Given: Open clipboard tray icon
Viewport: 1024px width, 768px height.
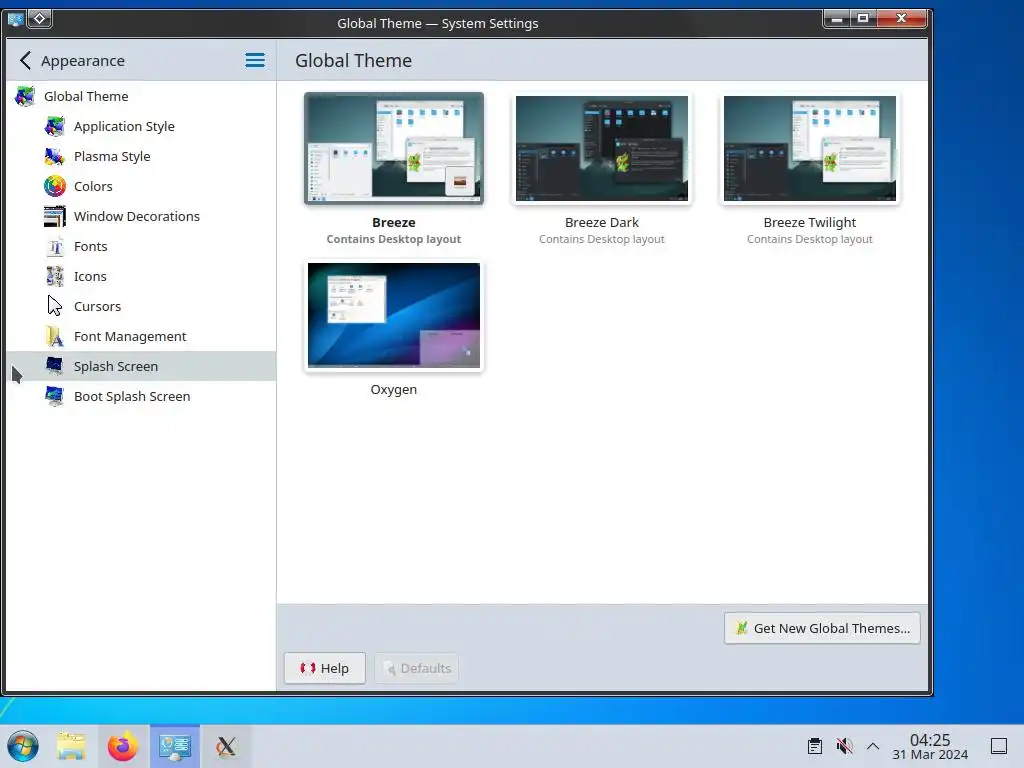Looking at the screenshot, I should tap(814, 746).
